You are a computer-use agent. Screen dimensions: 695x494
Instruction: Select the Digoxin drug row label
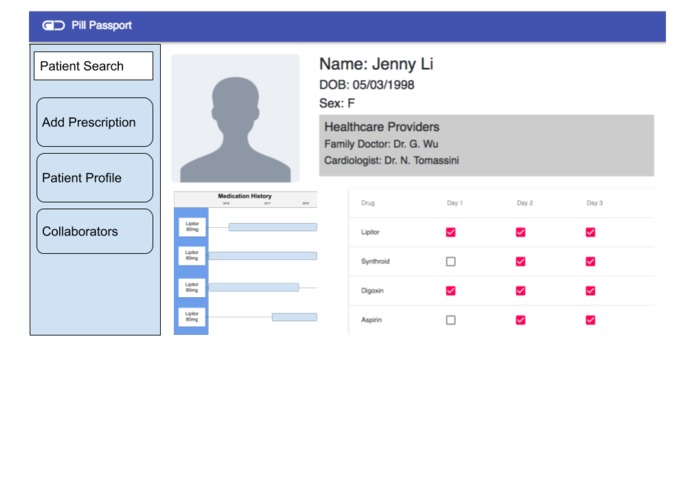(372, 291)
